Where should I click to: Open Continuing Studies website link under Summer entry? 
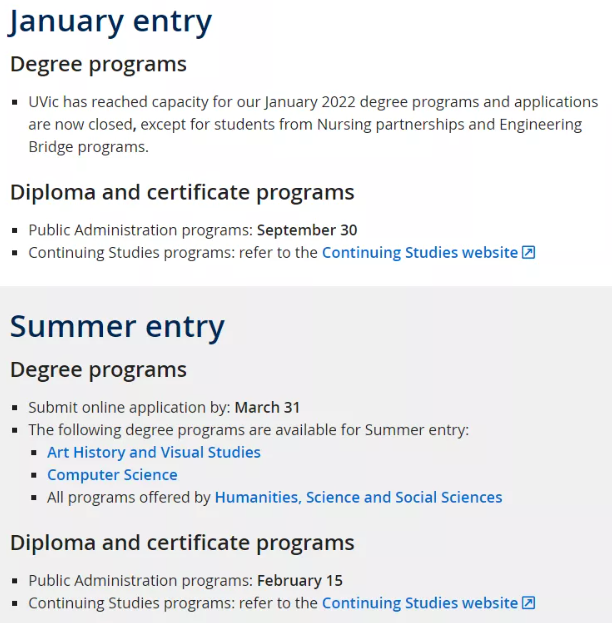pos(420,603)
